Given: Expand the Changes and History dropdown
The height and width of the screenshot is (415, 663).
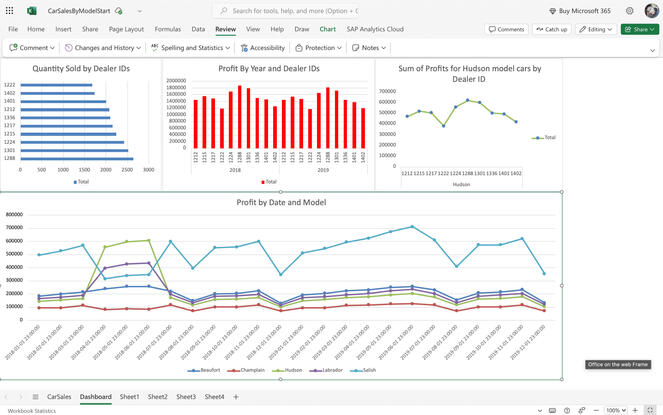Looking at the screenshot, I should (104, 48).
